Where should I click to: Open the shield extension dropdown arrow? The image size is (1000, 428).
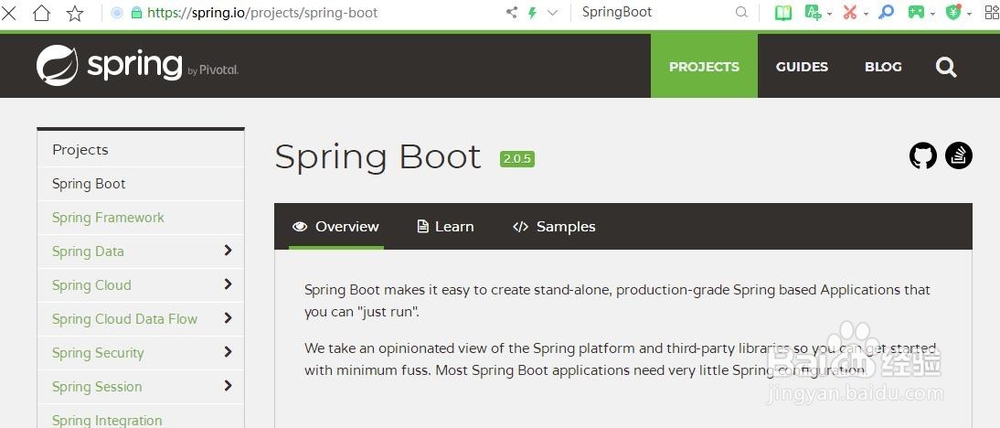pyautogui.click(x=969, y=14)
